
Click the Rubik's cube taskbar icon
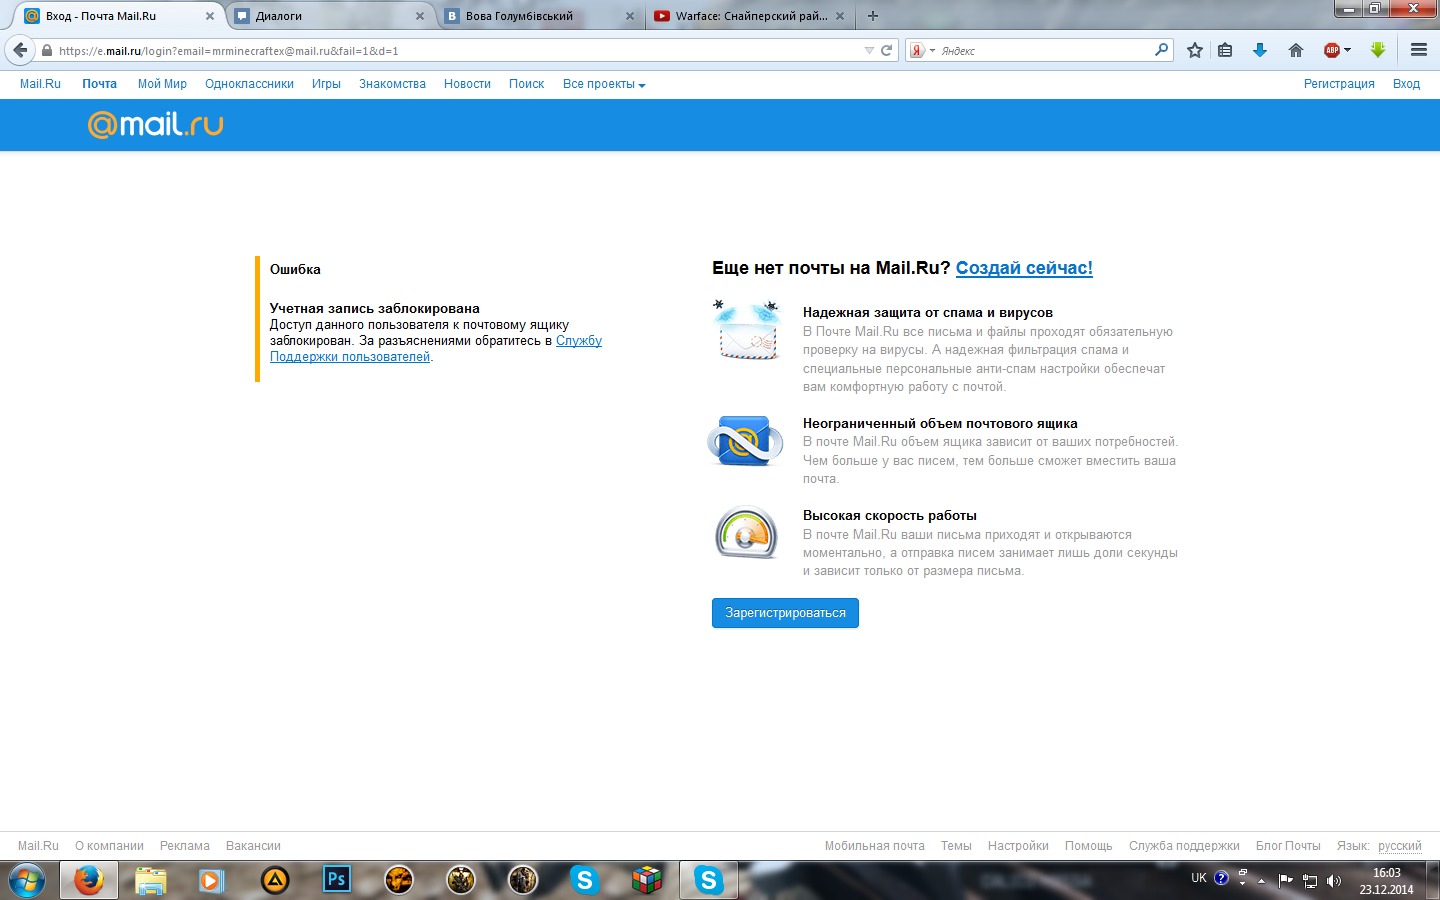(x=647, y=880)
